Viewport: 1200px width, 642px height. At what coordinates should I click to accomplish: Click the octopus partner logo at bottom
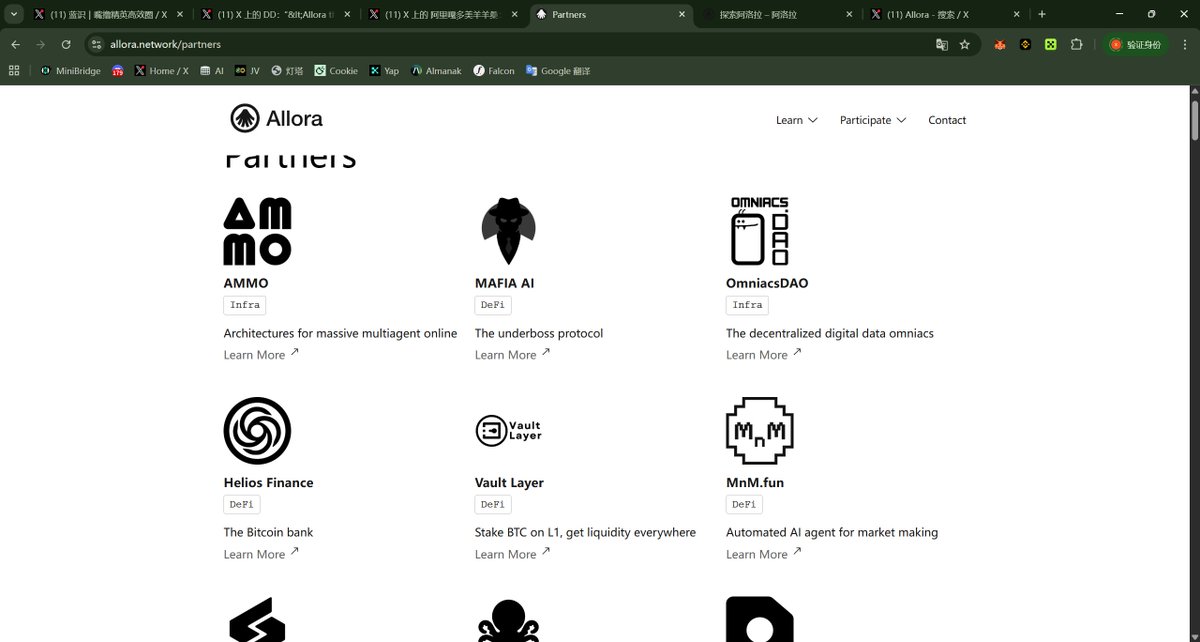pos(509,620)
